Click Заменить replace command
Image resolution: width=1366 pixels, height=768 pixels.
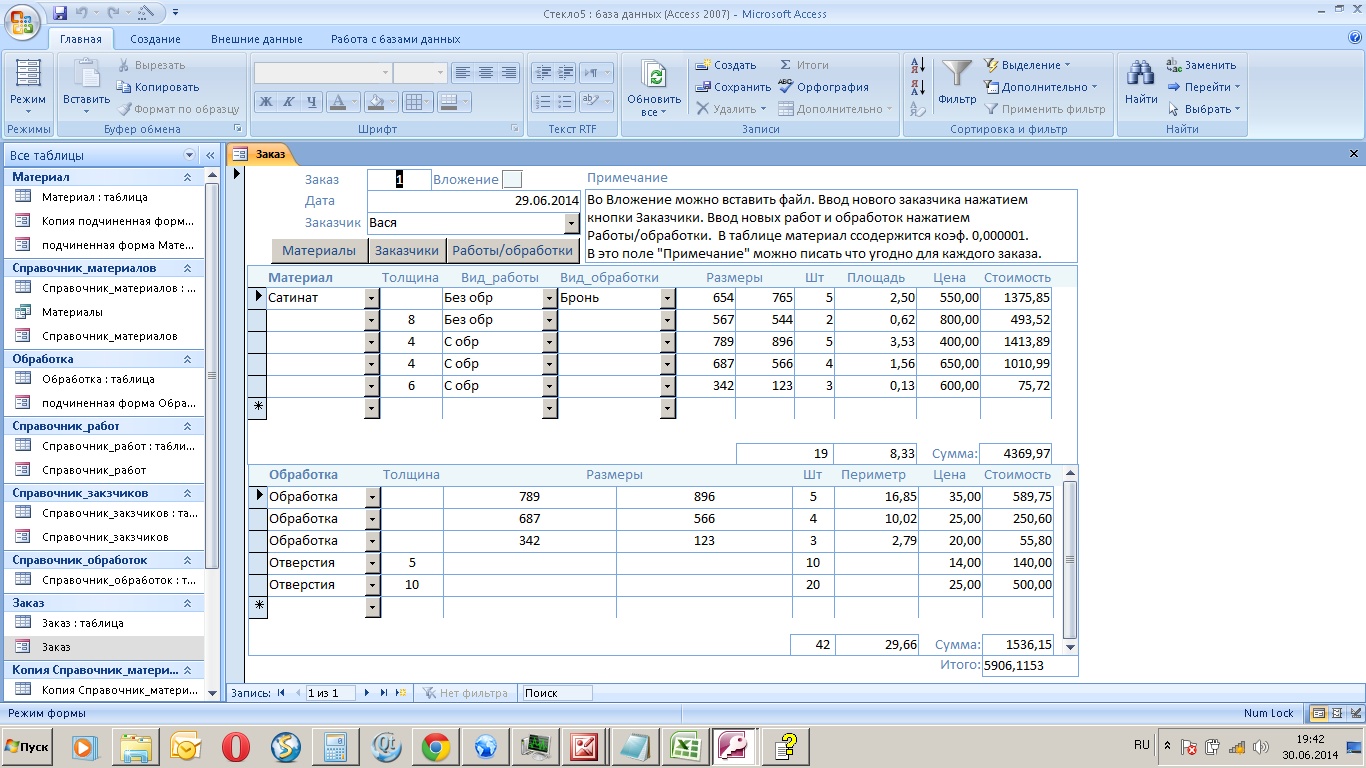coord(1202,65)
